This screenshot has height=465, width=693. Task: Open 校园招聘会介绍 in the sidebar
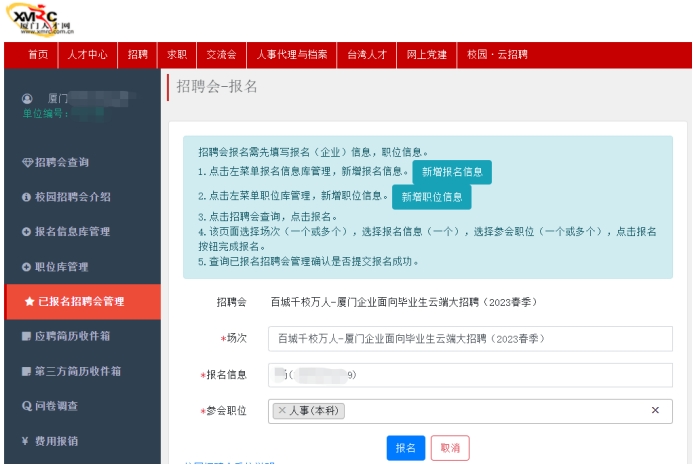[x=72, y=197]
